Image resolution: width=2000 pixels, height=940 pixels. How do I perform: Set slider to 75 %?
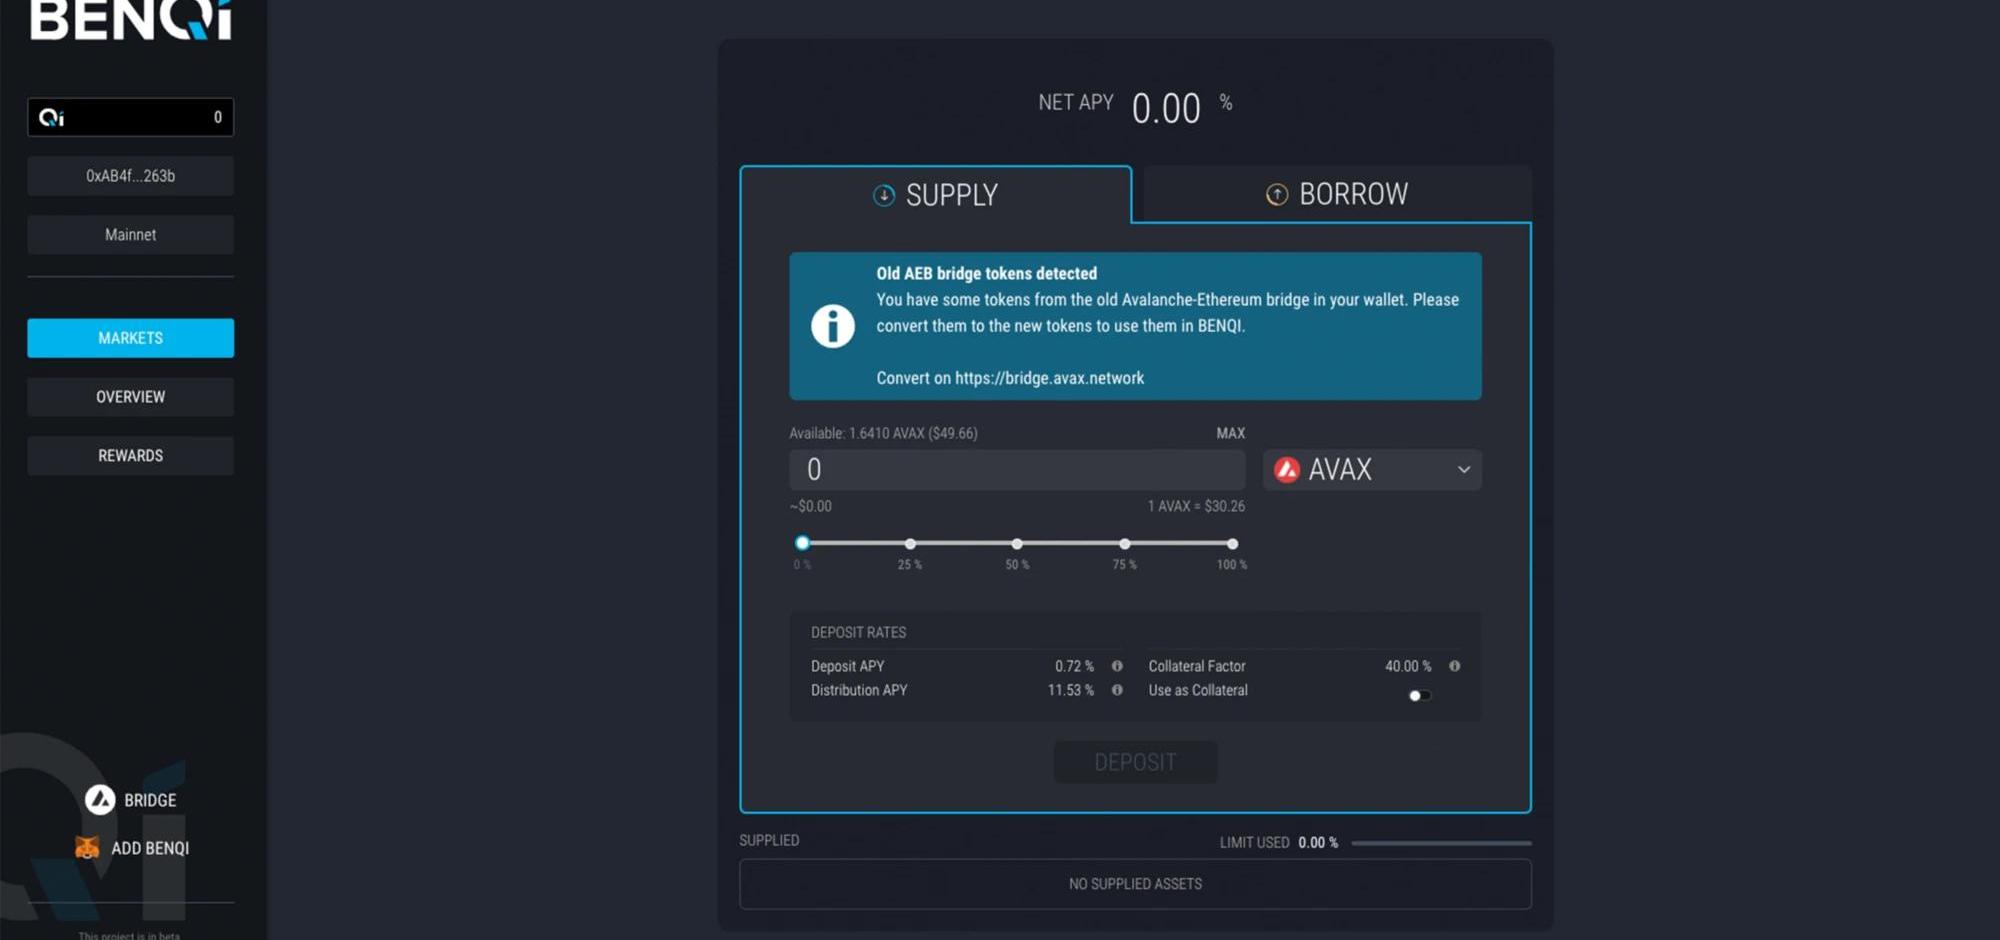[x=1125, y=544]
